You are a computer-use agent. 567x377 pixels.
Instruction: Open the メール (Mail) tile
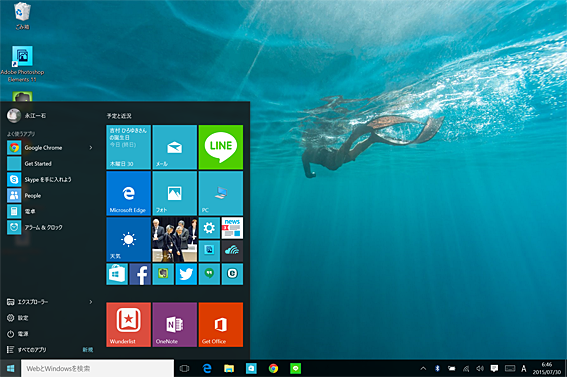point(175,147)
